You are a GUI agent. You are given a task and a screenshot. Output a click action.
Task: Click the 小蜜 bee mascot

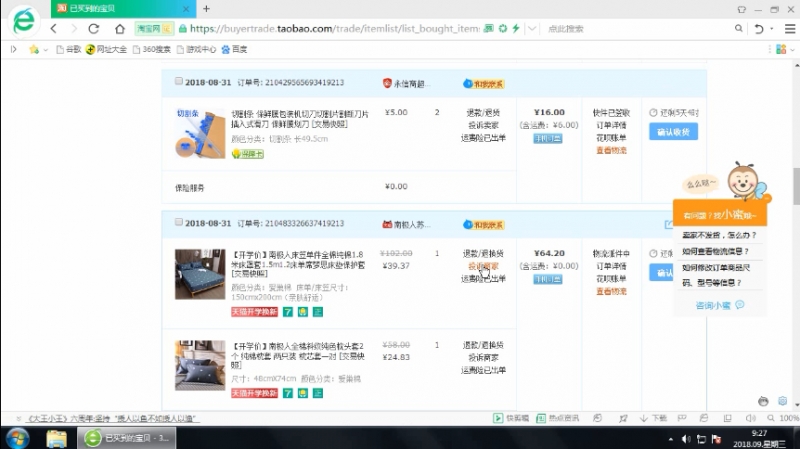(746, 181)
